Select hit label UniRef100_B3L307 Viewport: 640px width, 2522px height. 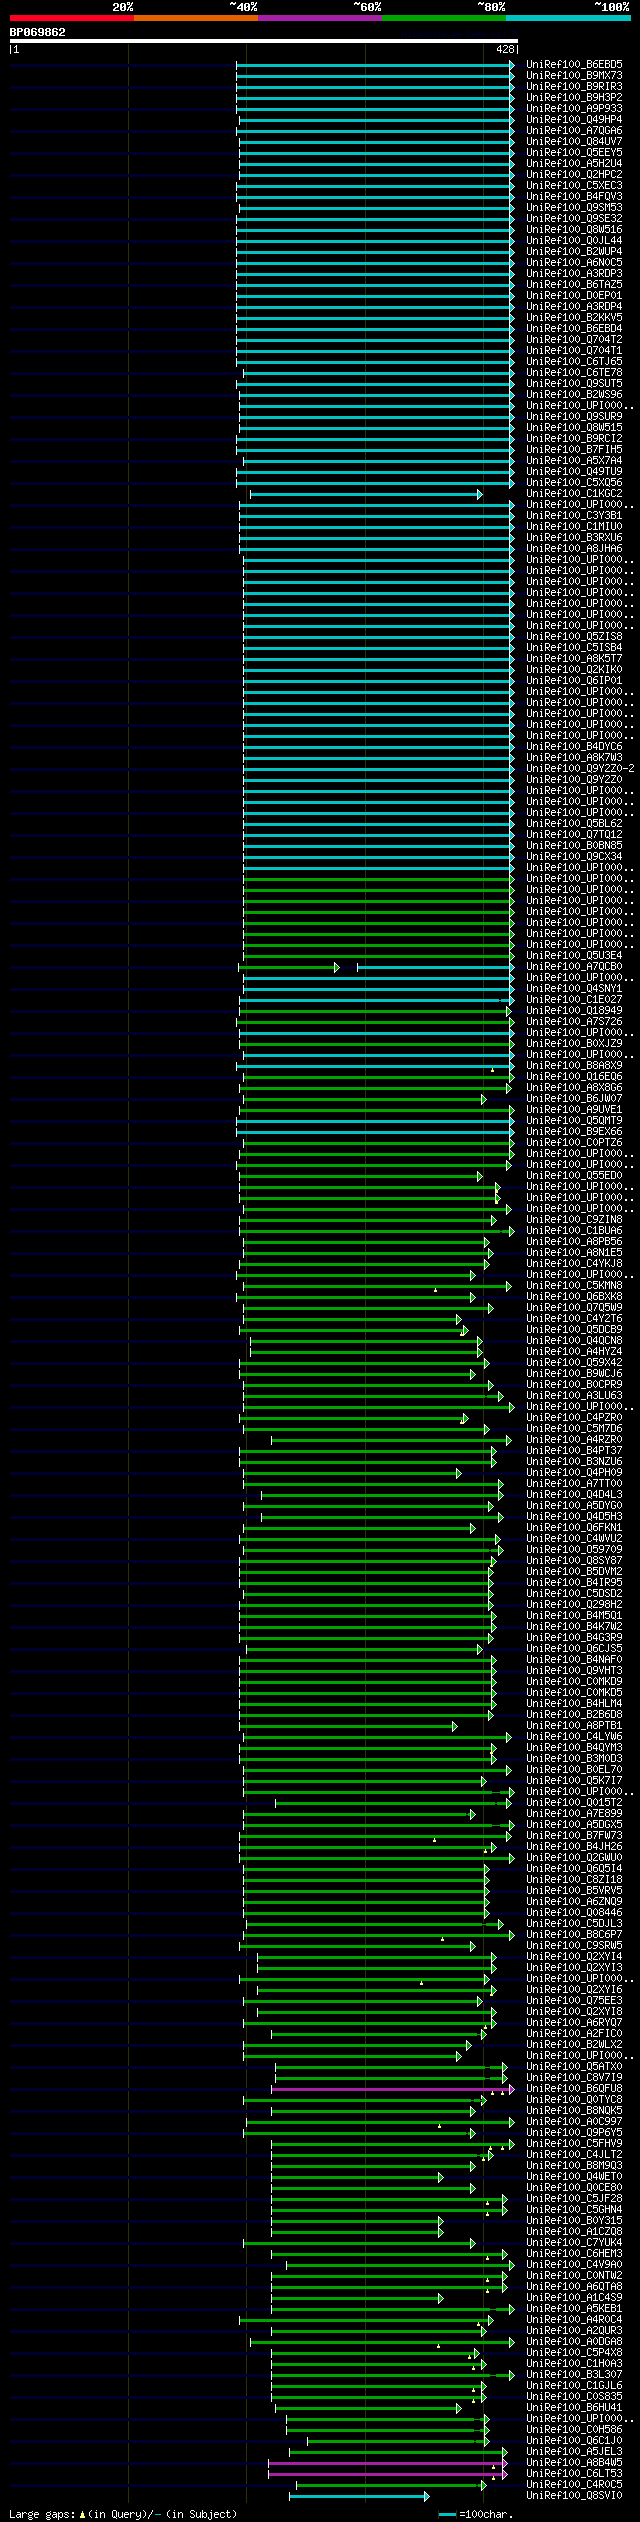click(574, 2375)
